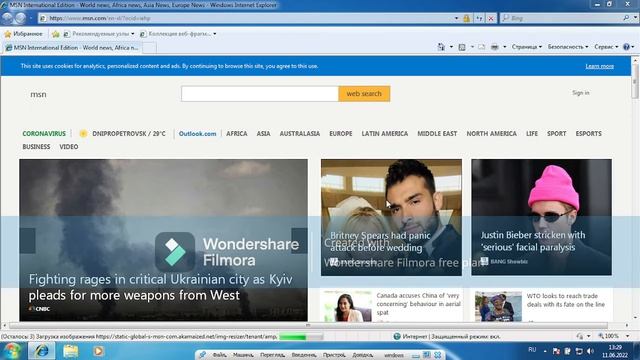Click the RU language indicator in taskbar
Image resolution: width=640 pixels, height=360 pixels.
(532, 350)
